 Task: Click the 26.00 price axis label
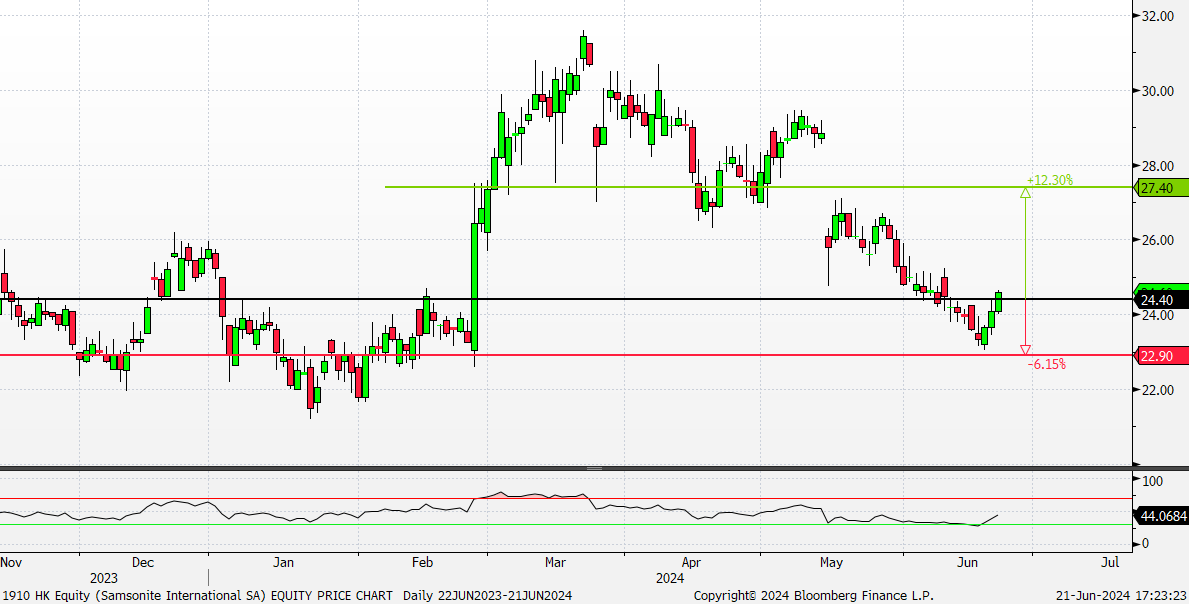pos(1157,240)
